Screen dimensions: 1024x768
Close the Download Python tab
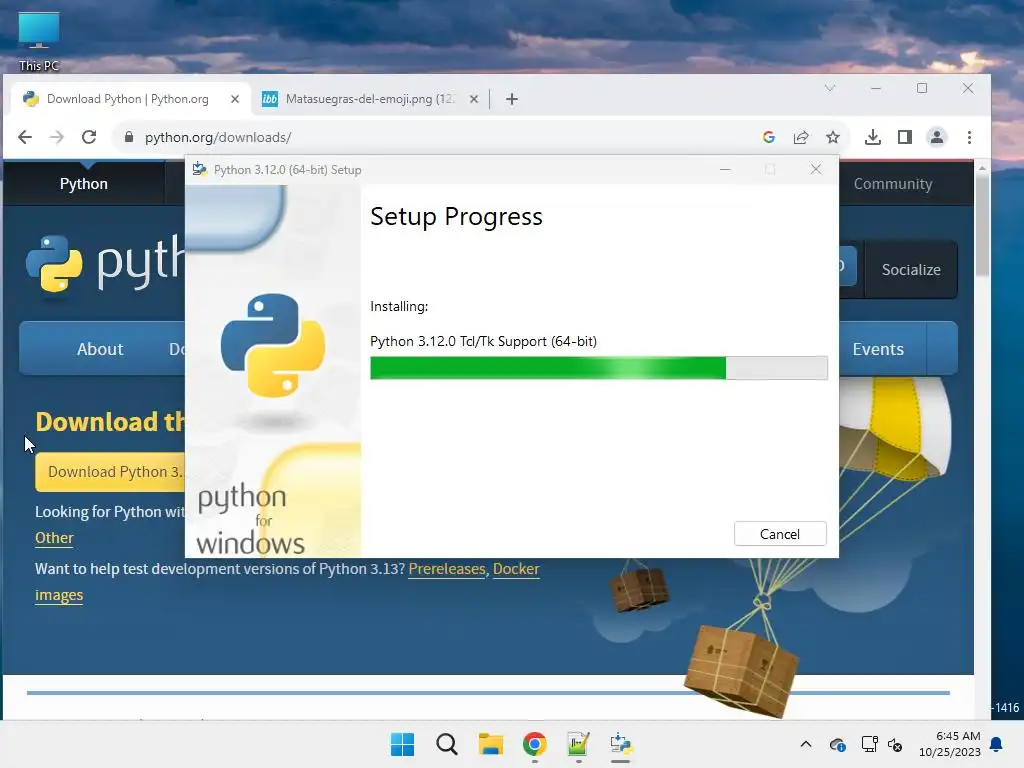coord(235,99)
